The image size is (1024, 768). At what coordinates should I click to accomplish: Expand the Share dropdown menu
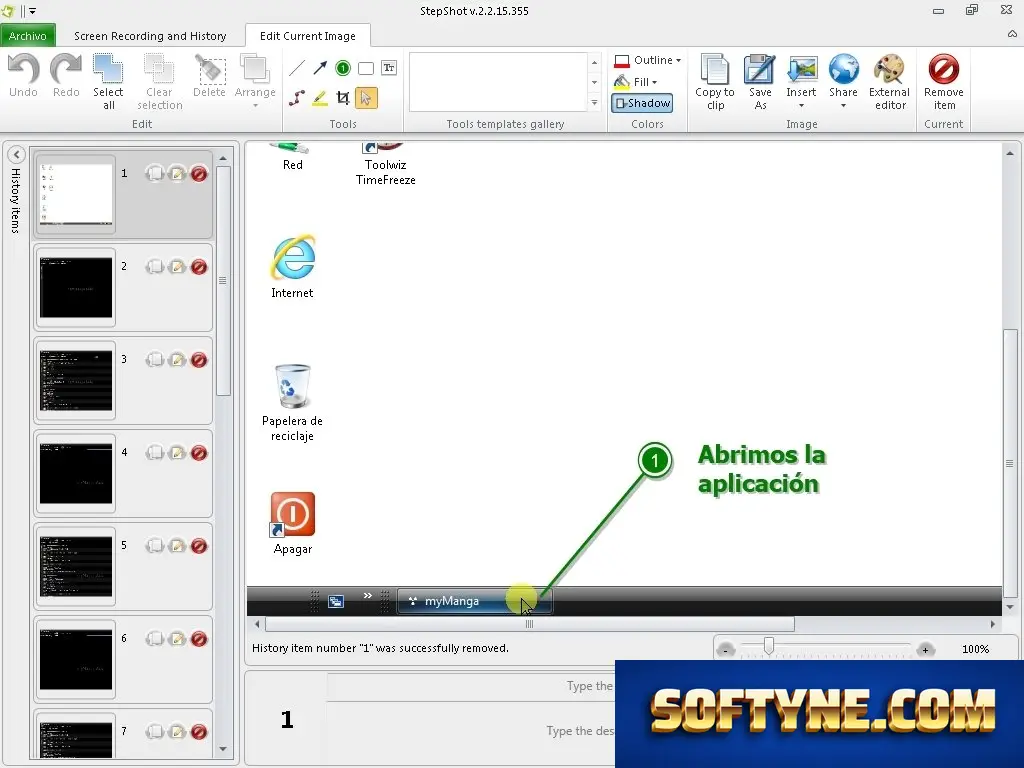click(843, 82)
